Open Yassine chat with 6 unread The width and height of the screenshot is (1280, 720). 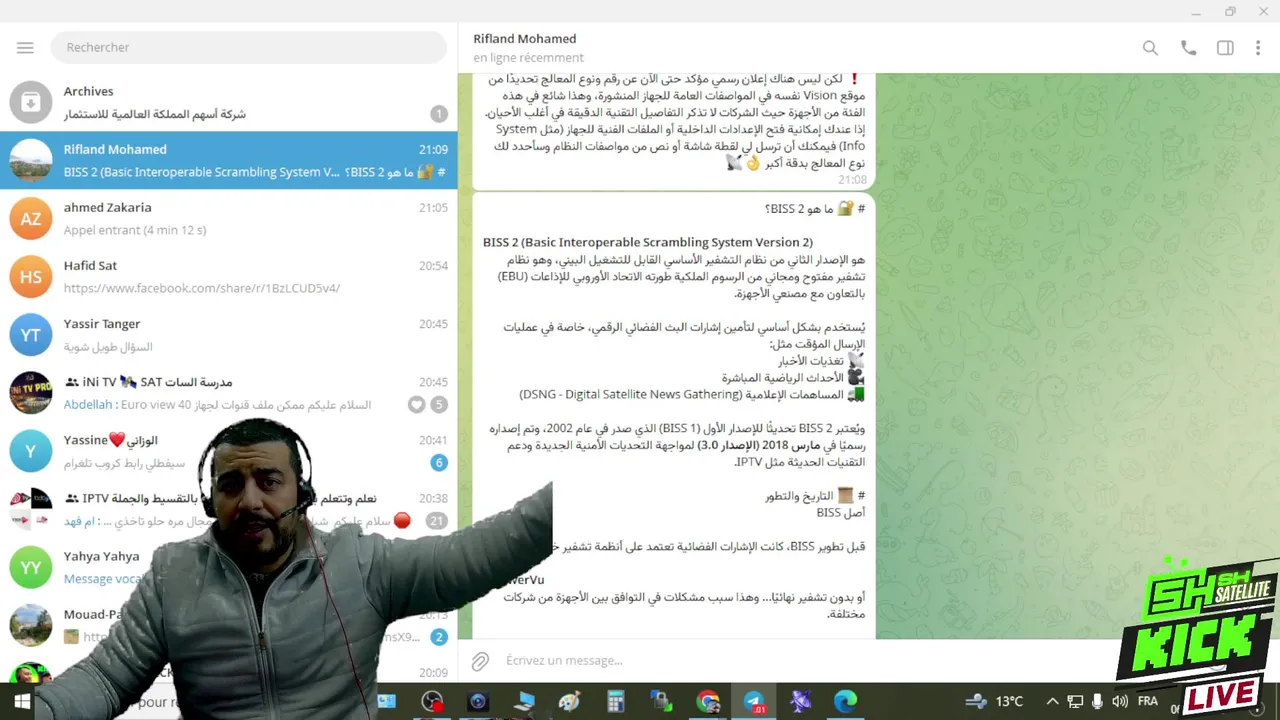coord(229,451)
